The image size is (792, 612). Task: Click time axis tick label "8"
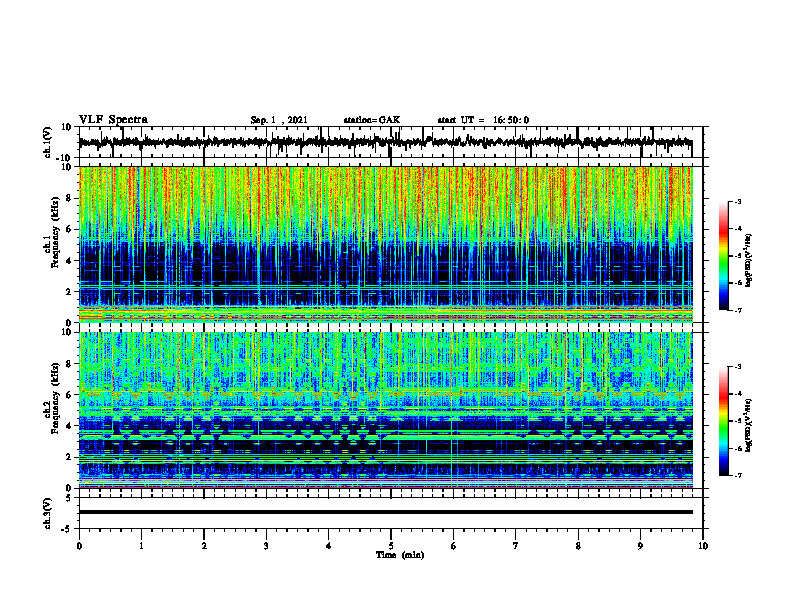578,546
